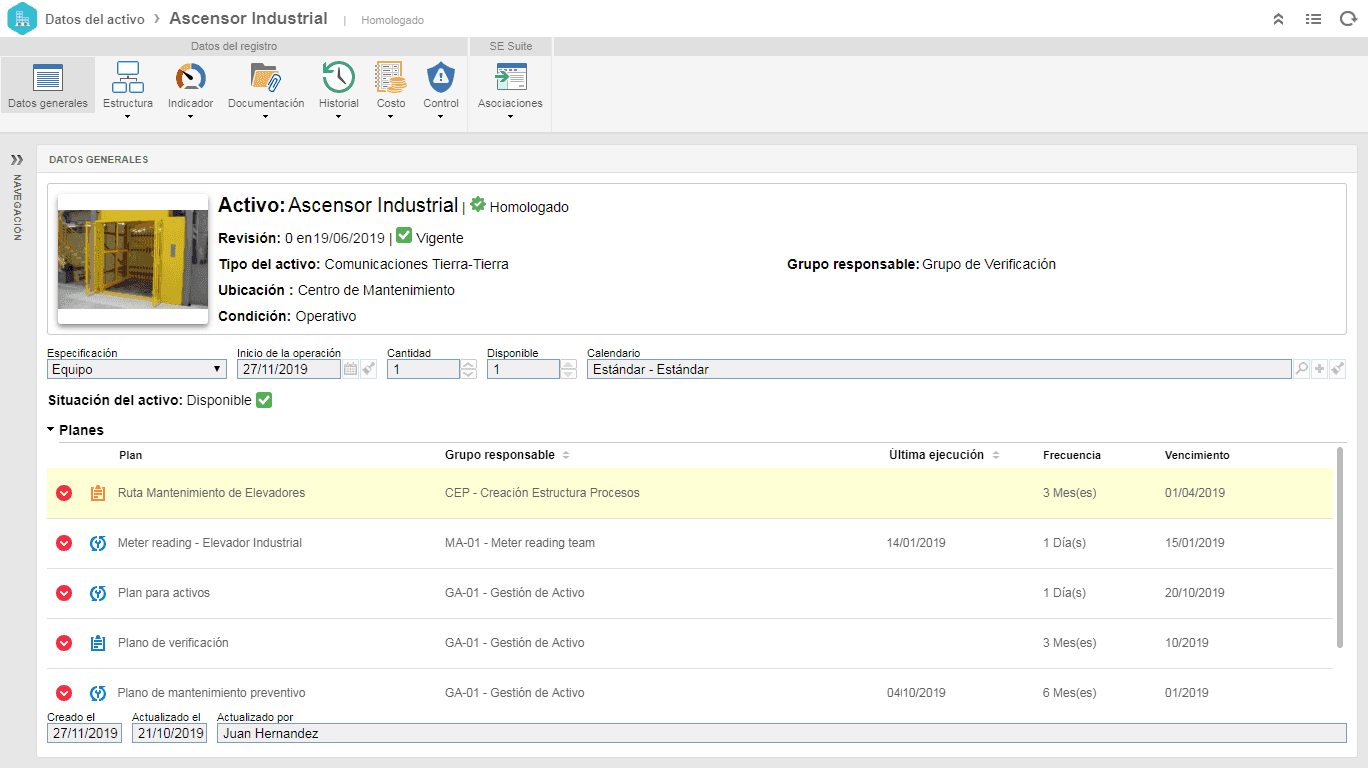Collapse the Planes section
This screenshot has height=768, width=1368.
[x=51, y=430]
